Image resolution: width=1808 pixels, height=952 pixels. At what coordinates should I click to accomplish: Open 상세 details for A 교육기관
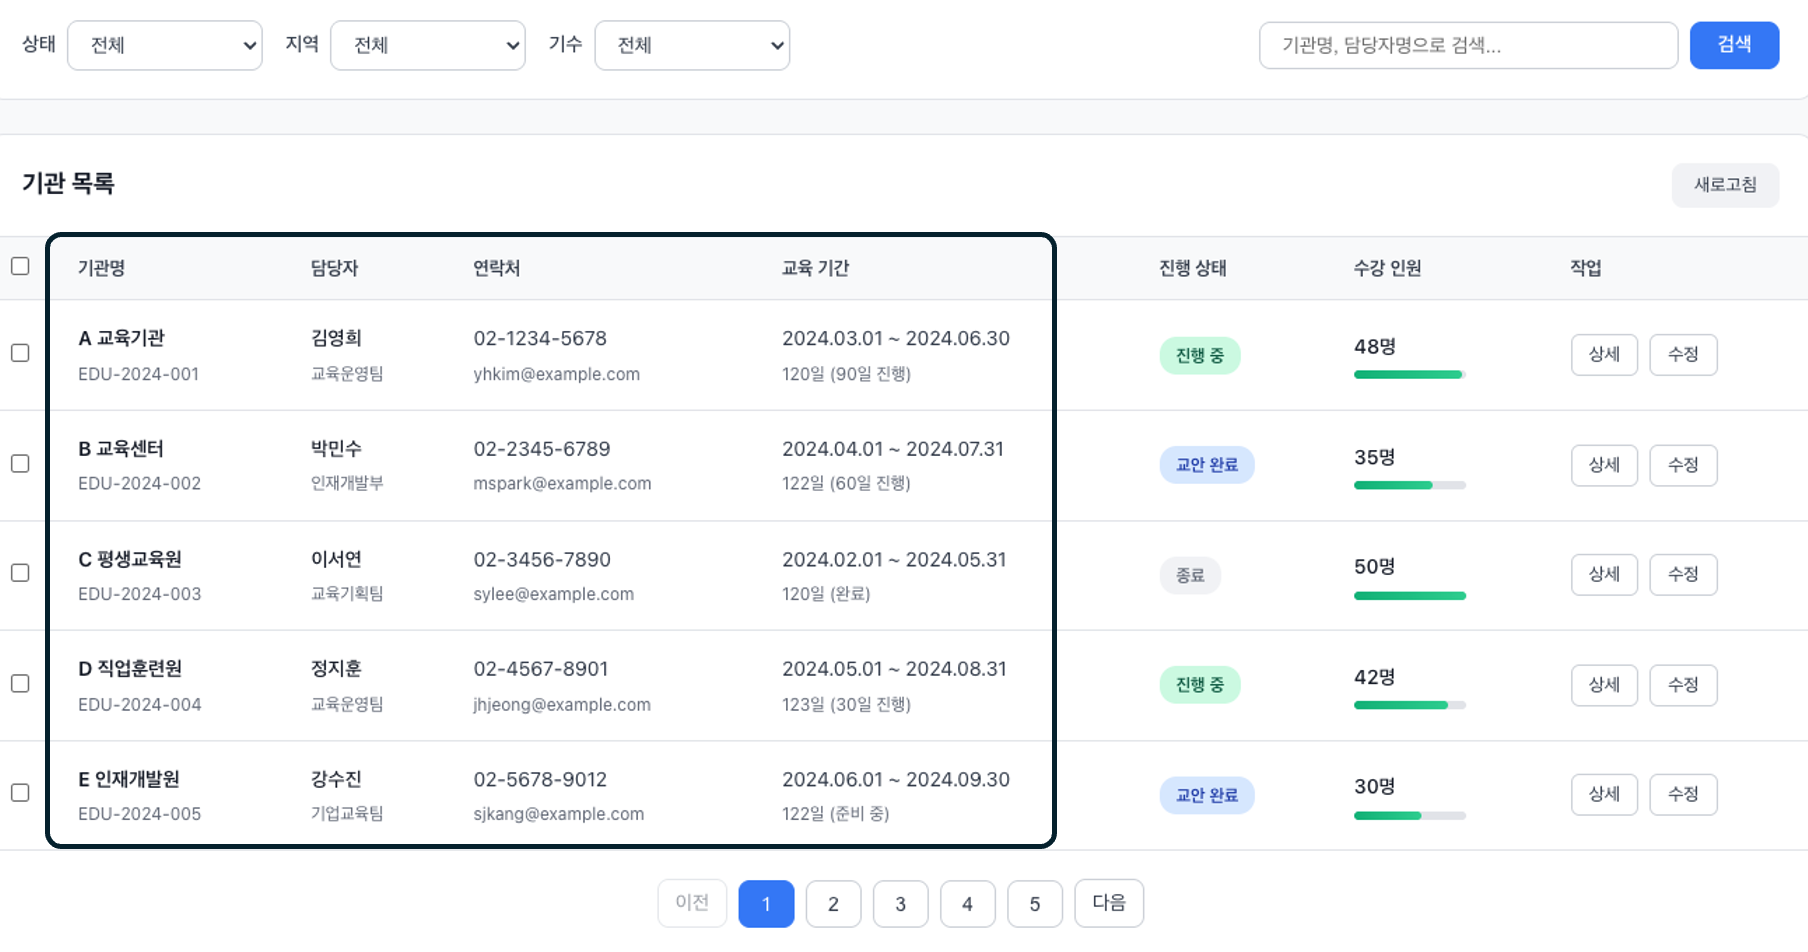click(x=1604, y=354)
